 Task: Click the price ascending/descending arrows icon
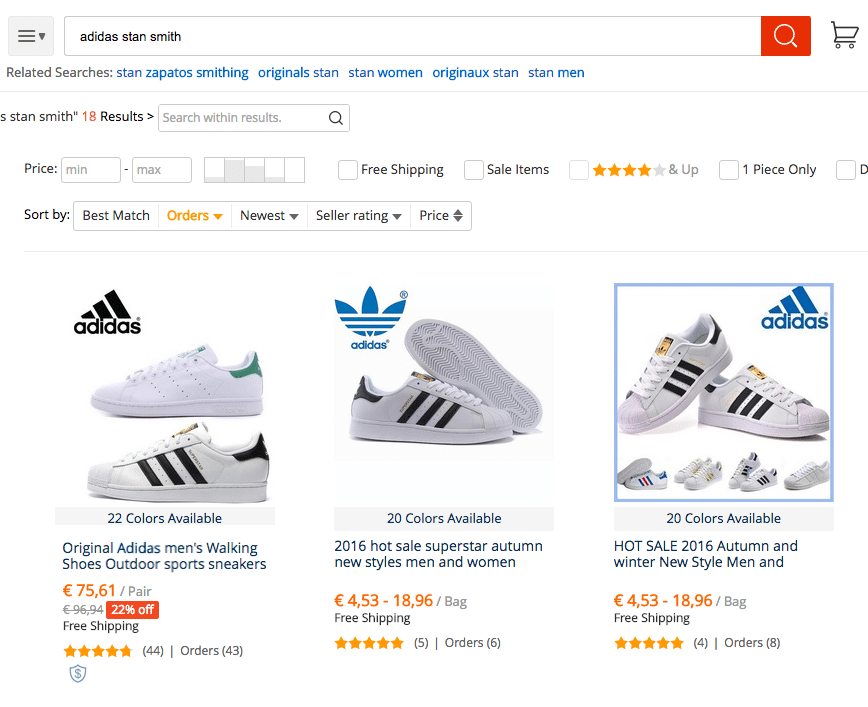coord(458,215)
